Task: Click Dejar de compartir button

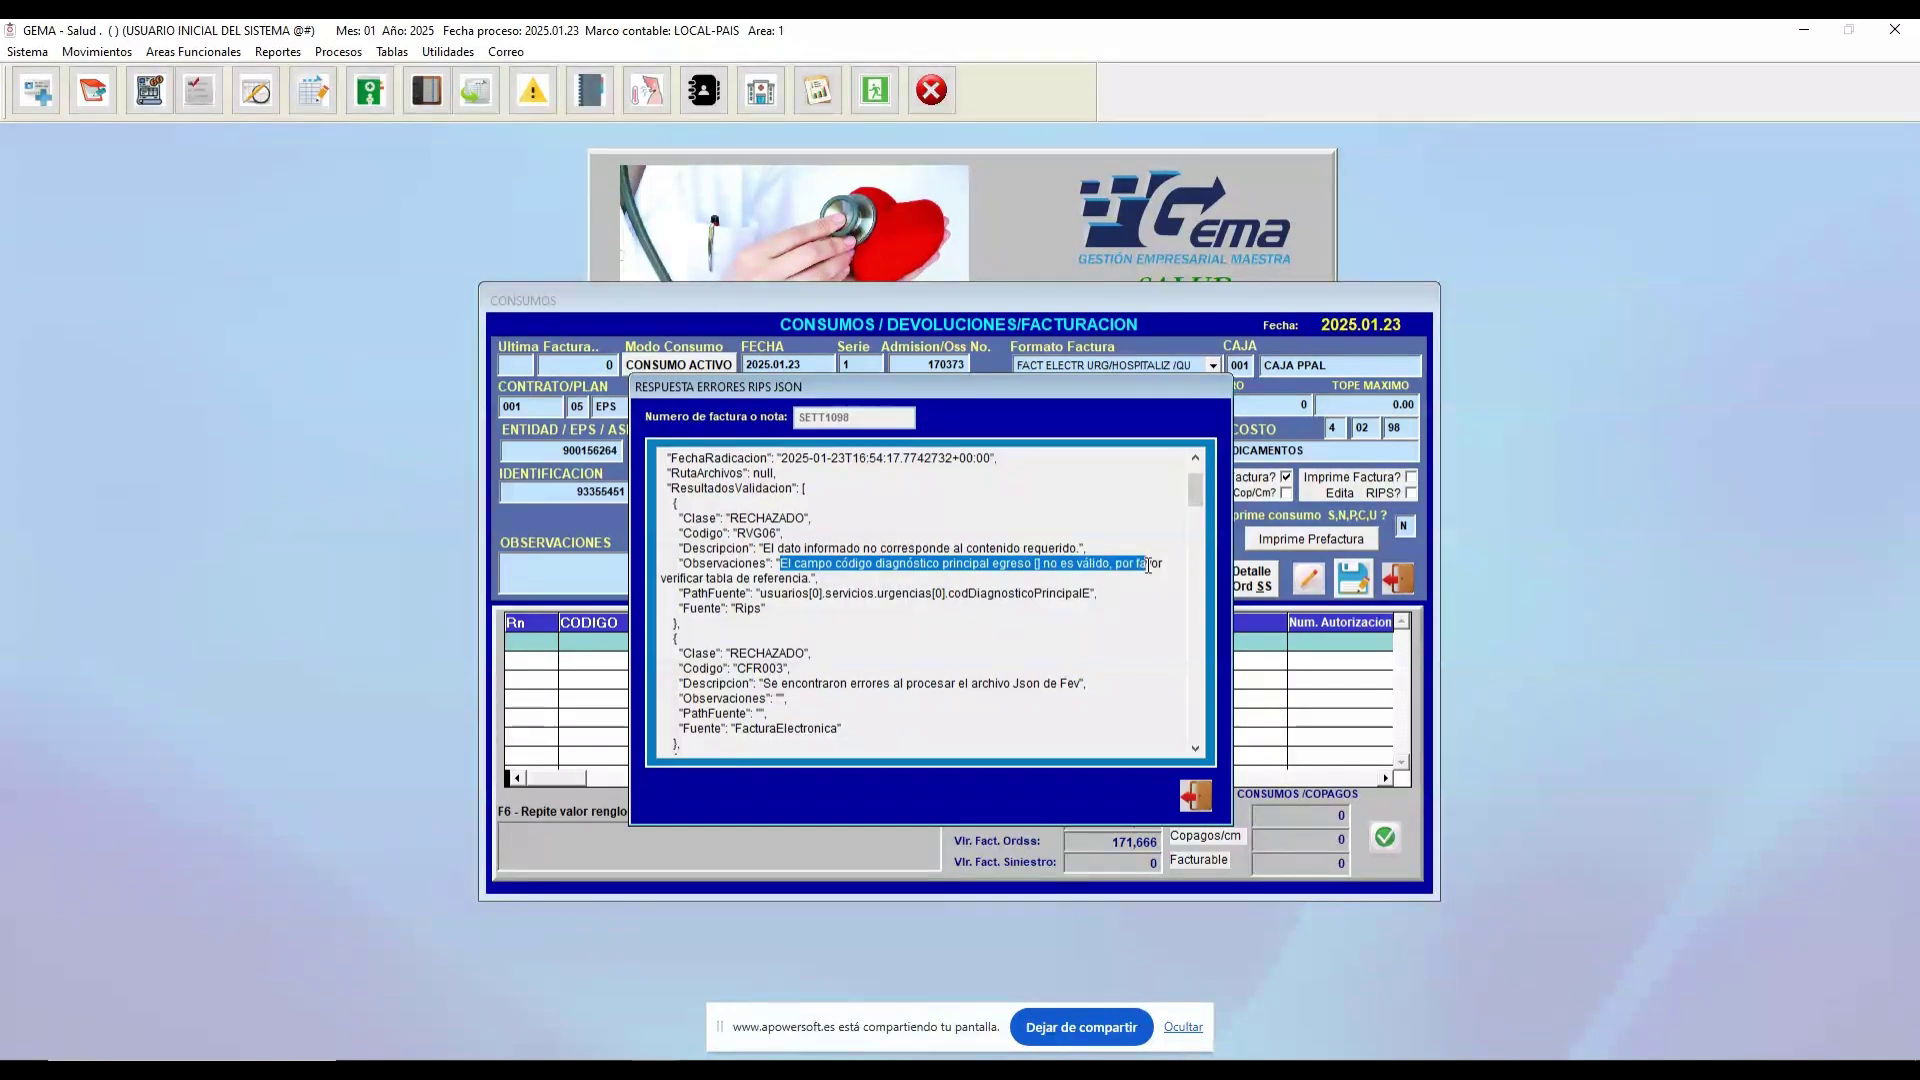Action: point(1081,1027)
